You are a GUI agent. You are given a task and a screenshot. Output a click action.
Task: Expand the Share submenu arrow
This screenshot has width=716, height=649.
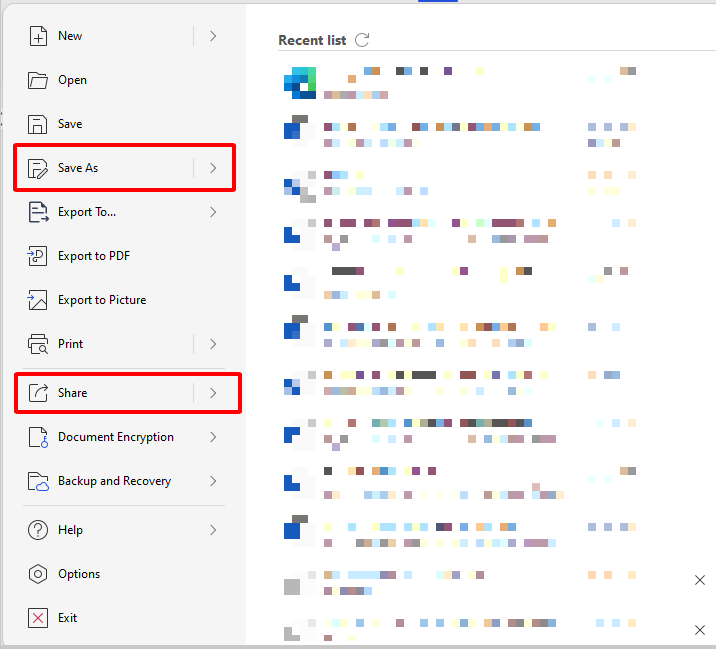pos(213,393)
